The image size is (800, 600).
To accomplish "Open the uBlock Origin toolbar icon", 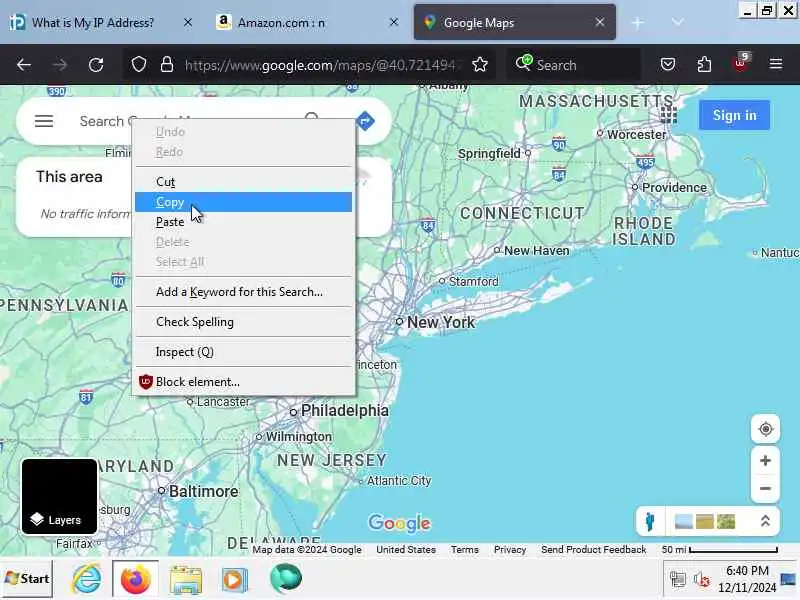I will [x=741, y=64].
